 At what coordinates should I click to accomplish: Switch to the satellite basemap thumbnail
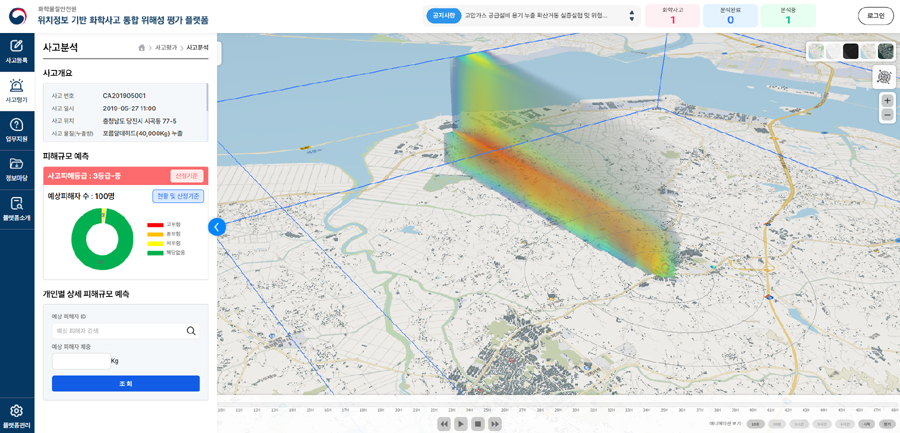click(885, 51)
